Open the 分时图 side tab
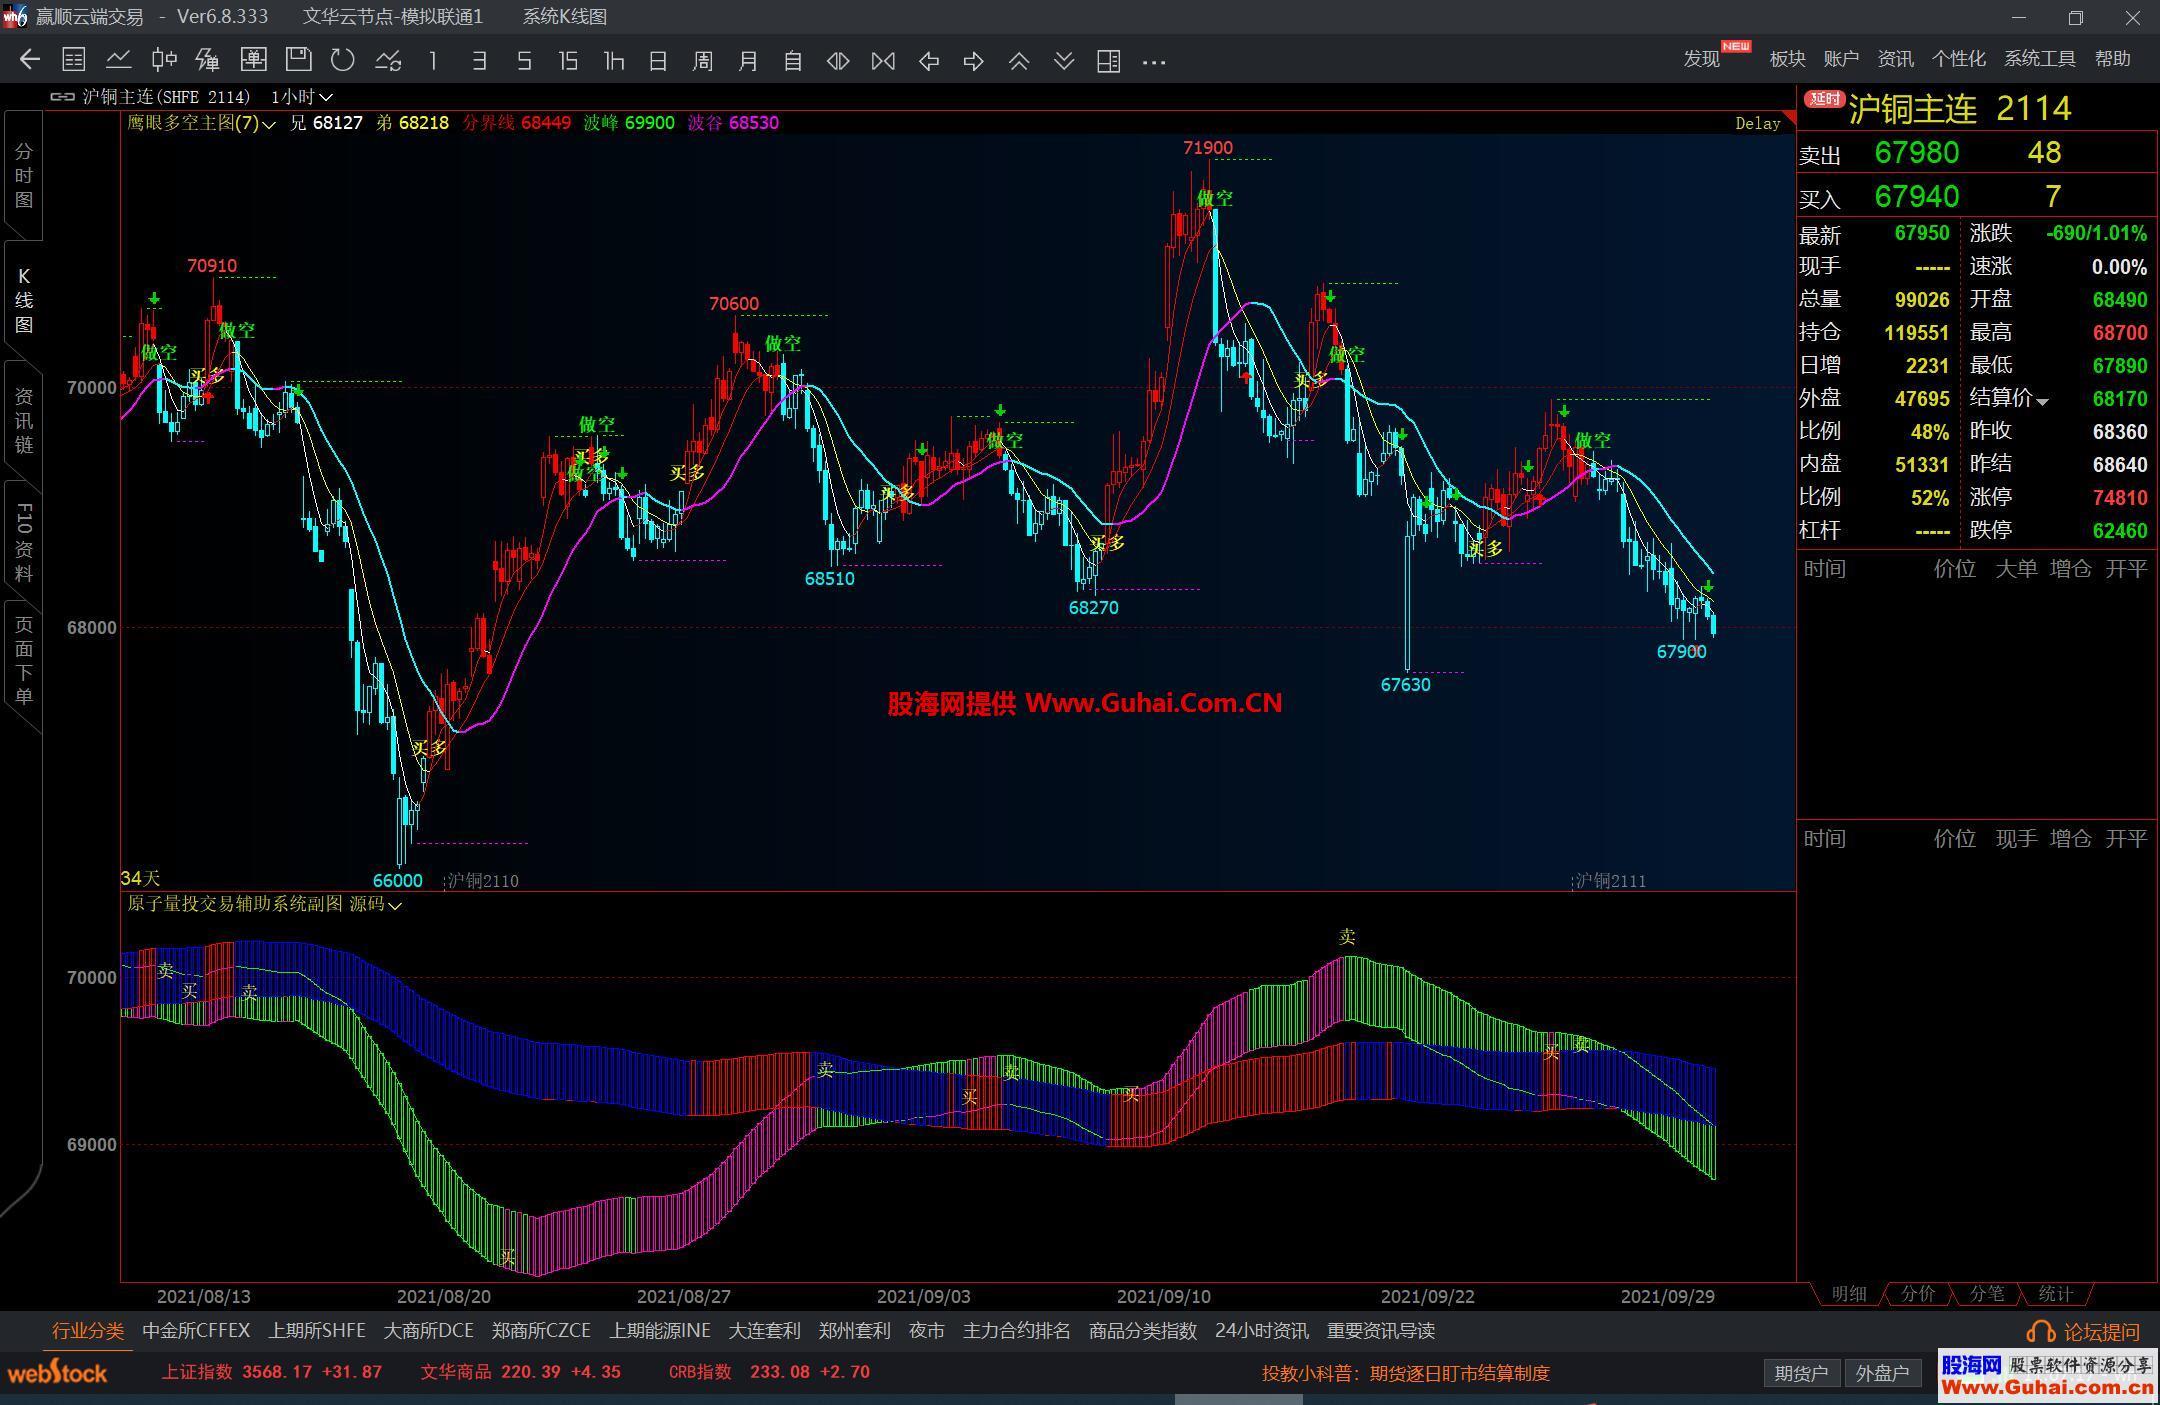This screenshot has height=1405, width=2160. 23,176
